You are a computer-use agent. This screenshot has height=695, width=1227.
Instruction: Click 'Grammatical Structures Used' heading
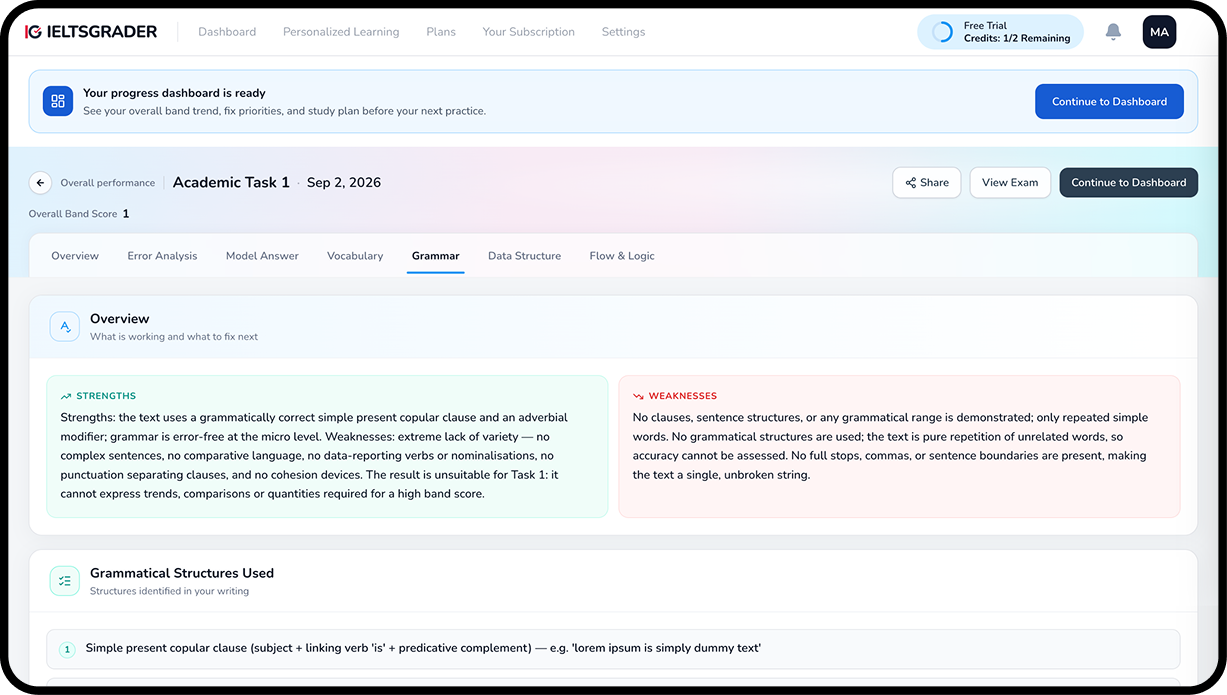182,573
